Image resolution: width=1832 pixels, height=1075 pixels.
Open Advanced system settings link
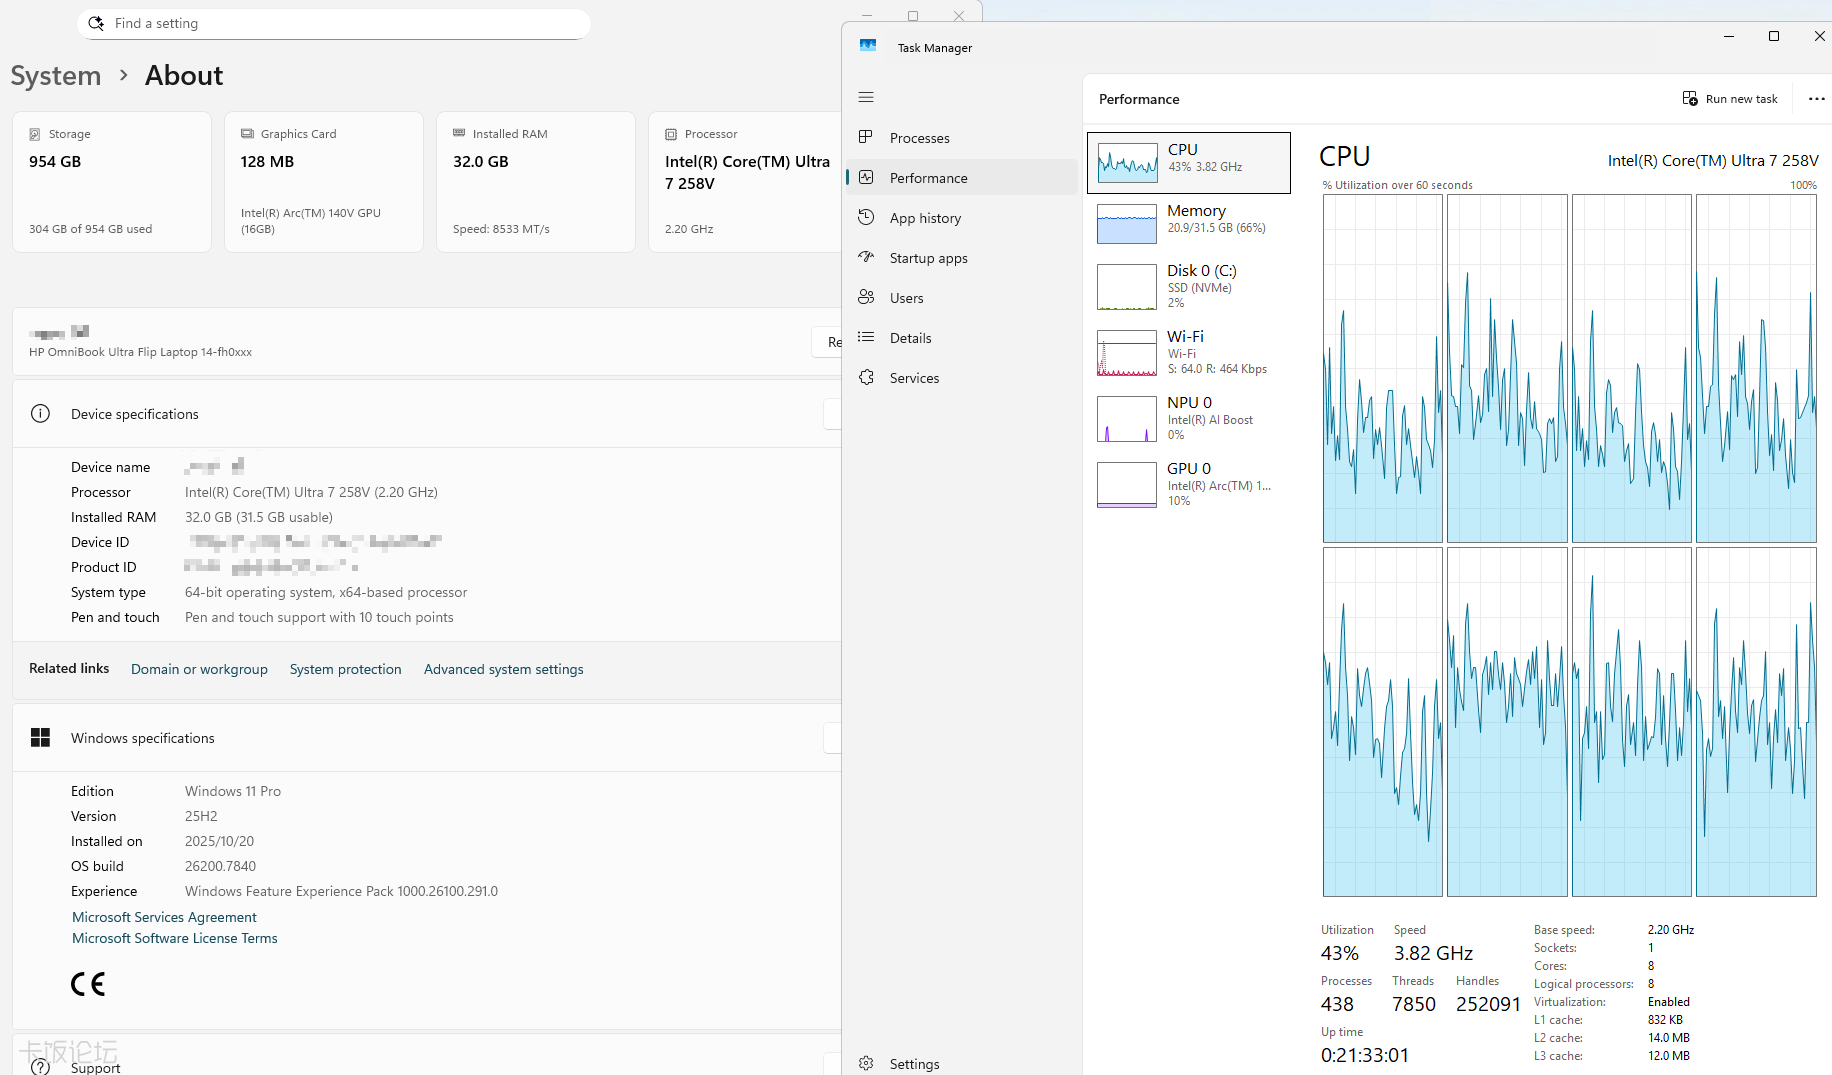[503, 669]
